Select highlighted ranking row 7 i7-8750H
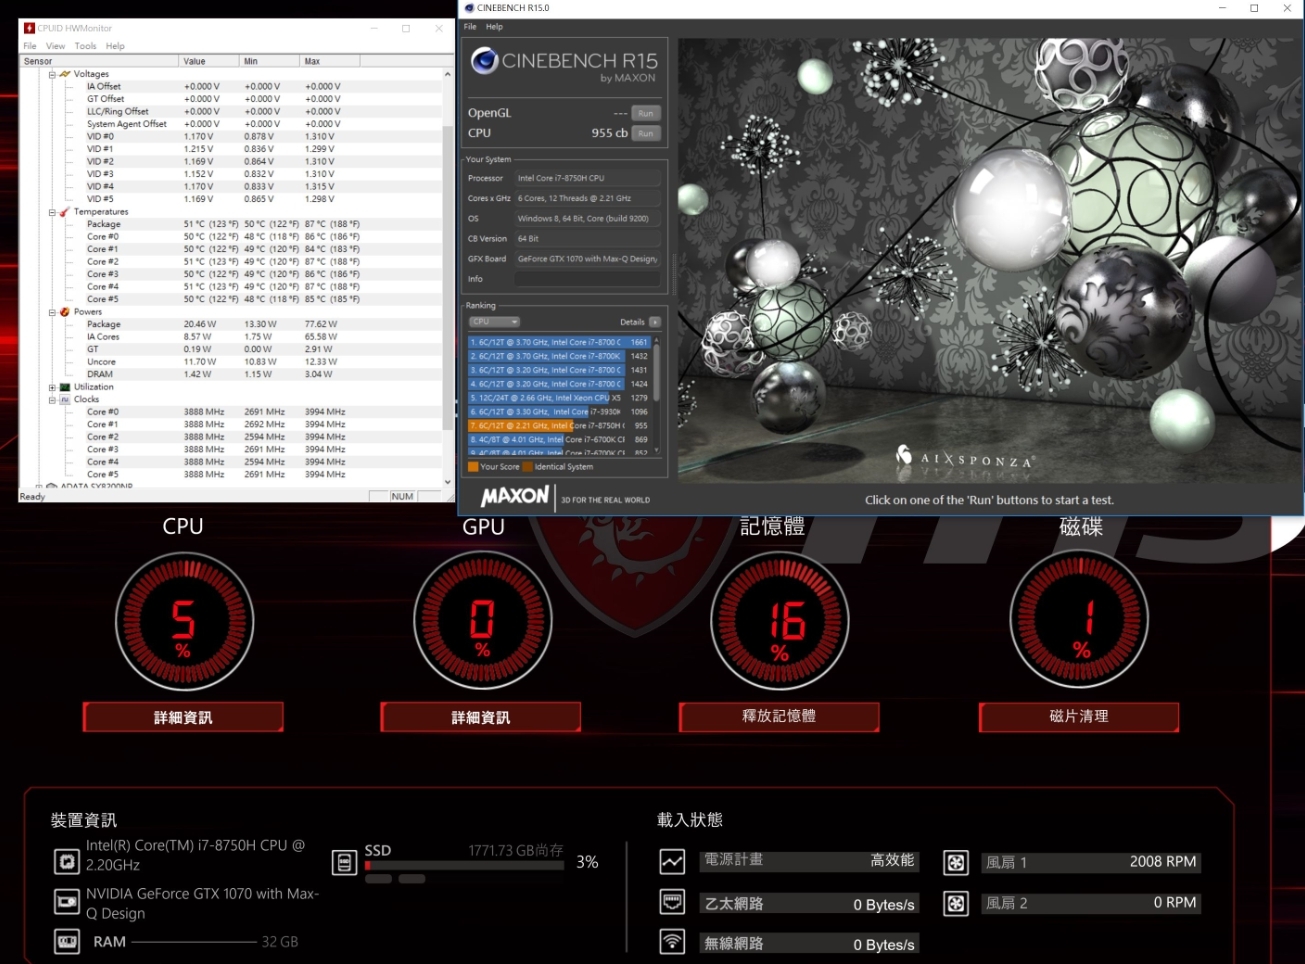The width and height of the screenshot is (1305, 964). [x=559, y=426]
